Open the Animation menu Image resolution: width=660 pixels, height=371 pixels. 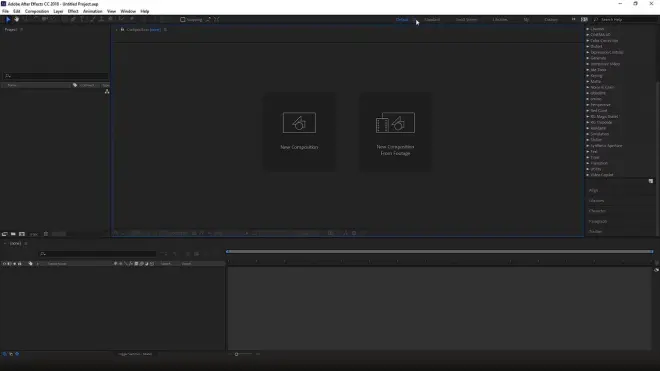pos(93,11)
